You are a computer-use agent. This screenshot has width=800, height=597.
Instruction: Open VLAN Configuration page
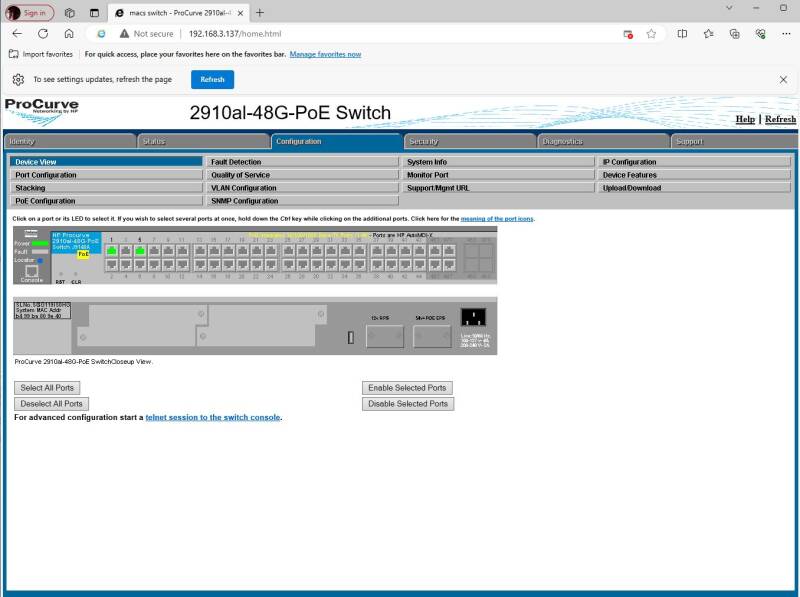(x=302, y=188)
